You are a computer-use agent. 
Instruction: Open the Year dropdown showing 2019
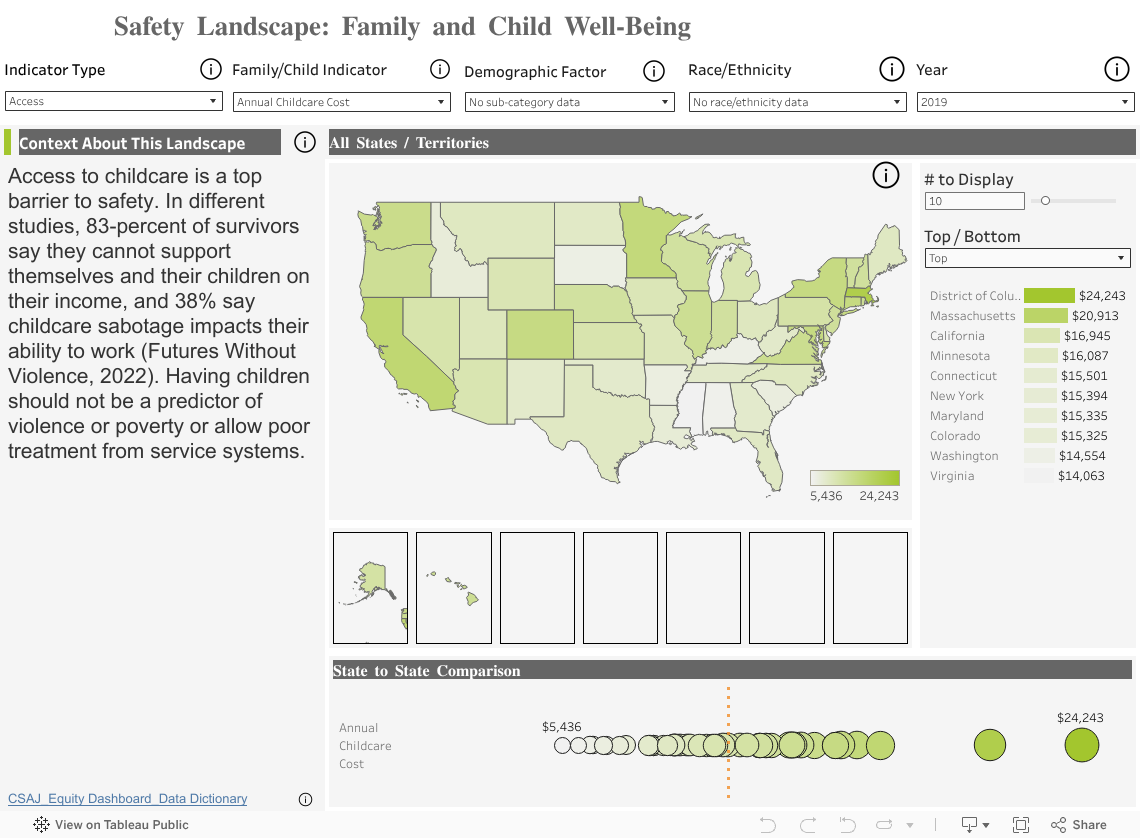point(1025,101)
